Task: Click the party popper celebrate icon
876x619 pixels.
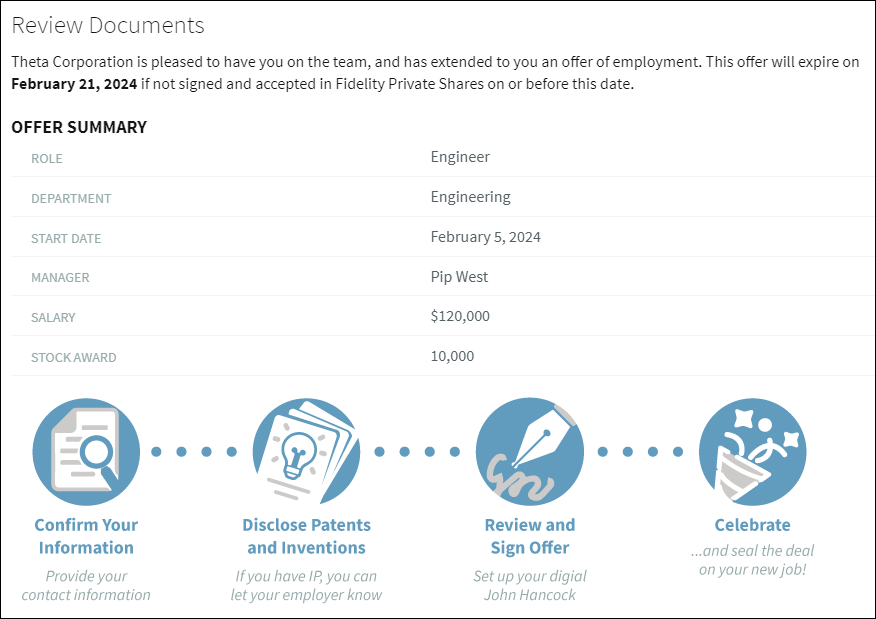Action: click(752, 451)
